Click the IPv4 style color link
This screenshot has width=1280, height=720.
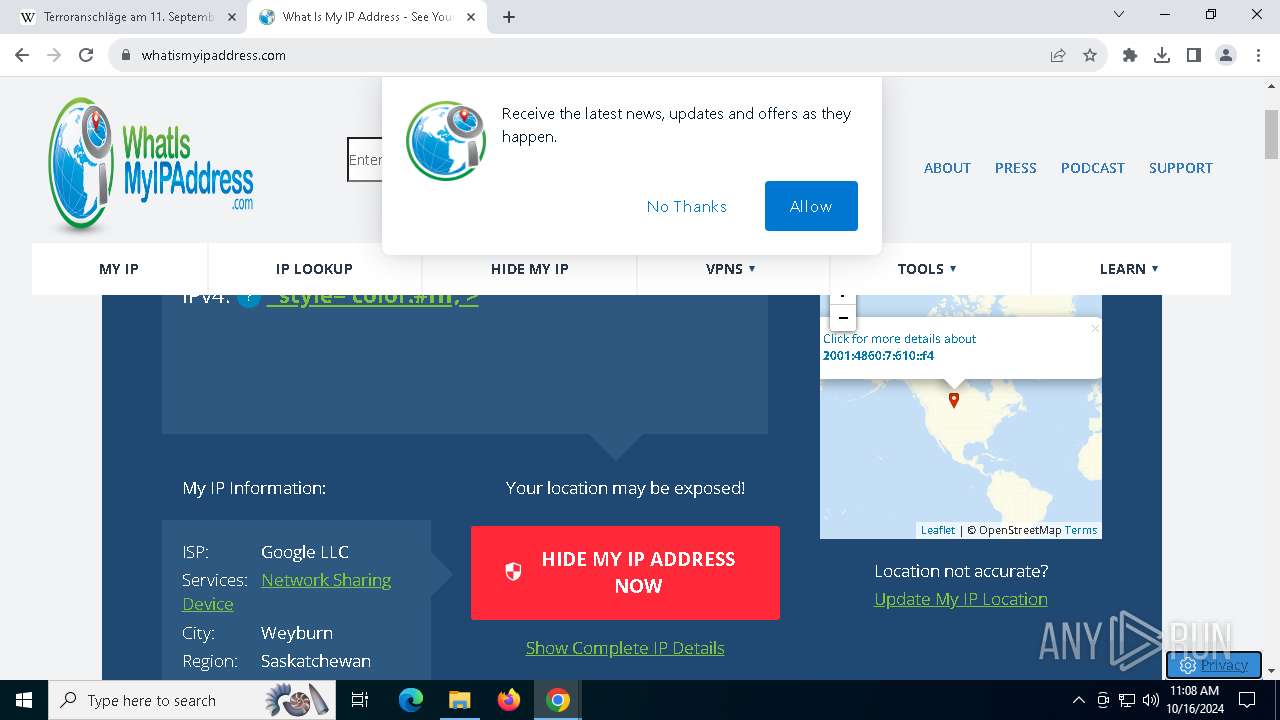tap(373, 299)
